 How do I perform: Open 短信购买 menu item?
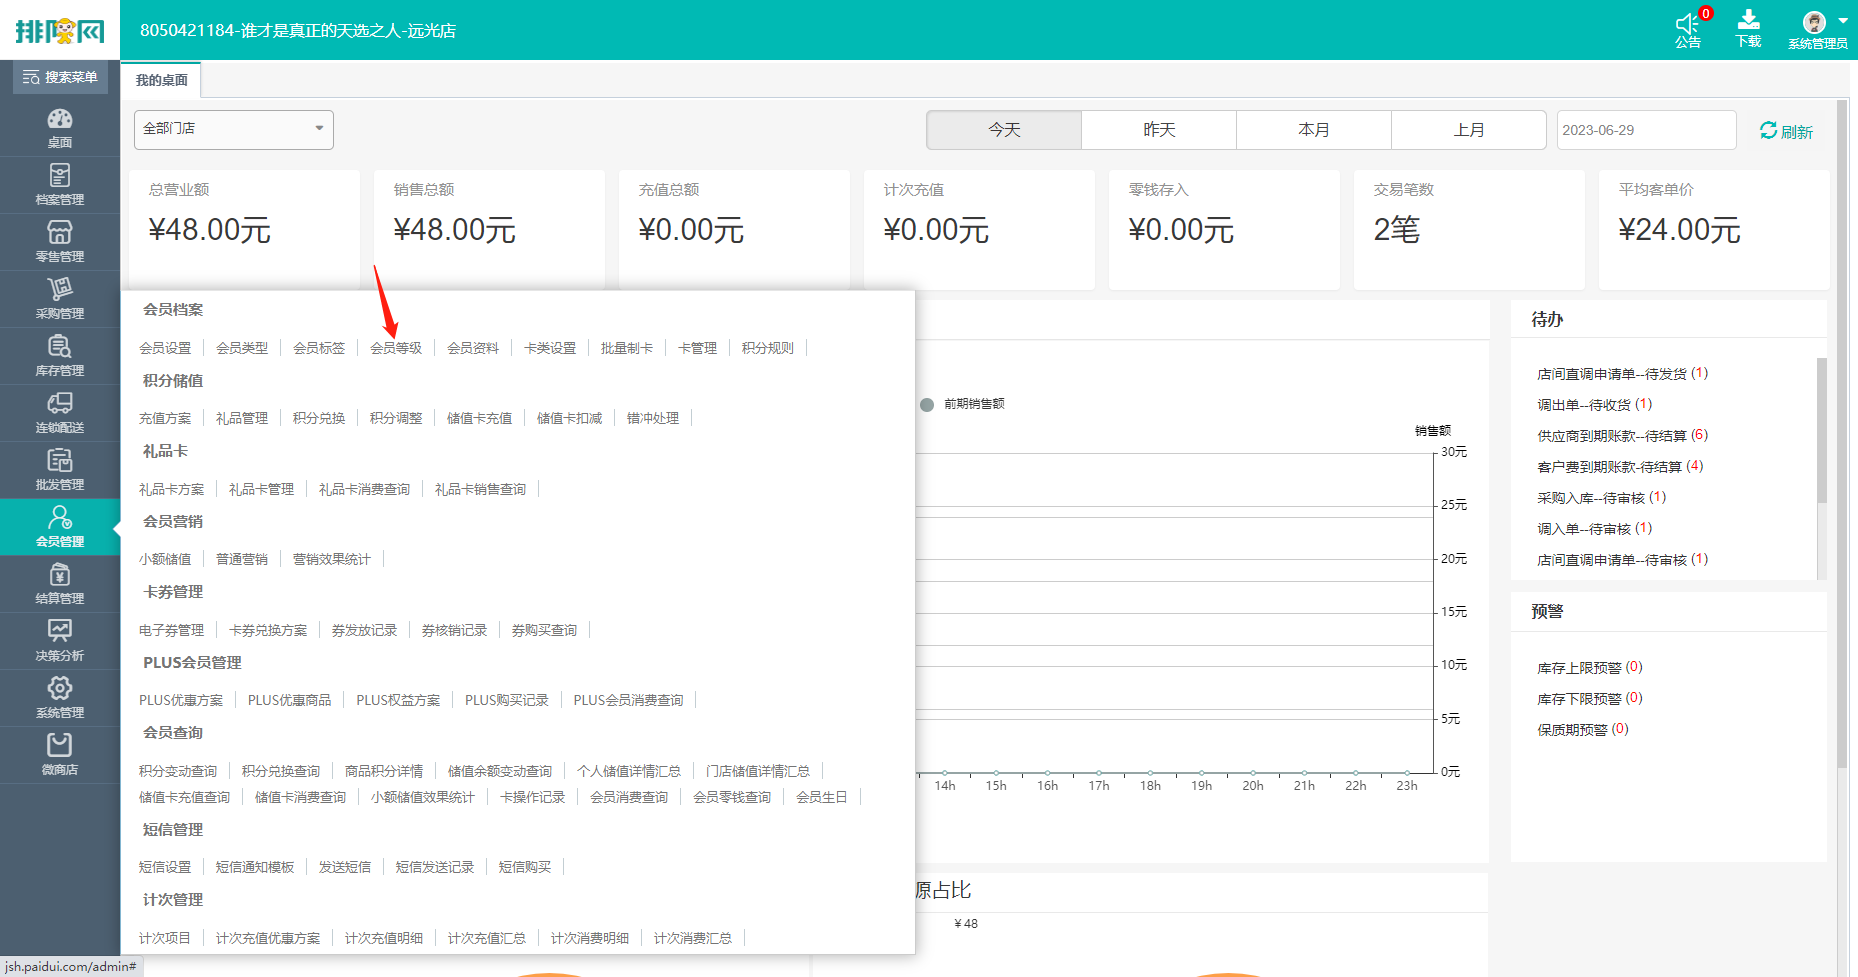[525, 867]
